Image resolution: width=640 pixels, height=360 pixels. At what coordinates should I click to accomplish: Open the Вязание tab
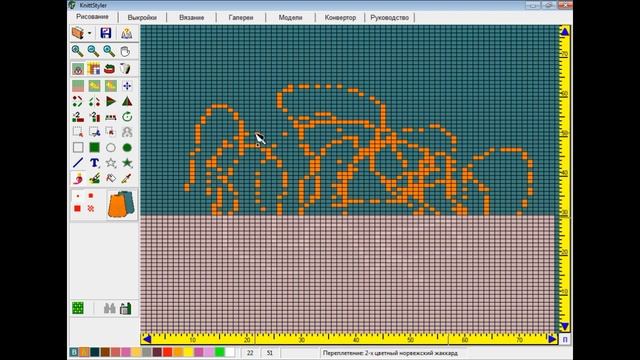click(x=191, y=18)
